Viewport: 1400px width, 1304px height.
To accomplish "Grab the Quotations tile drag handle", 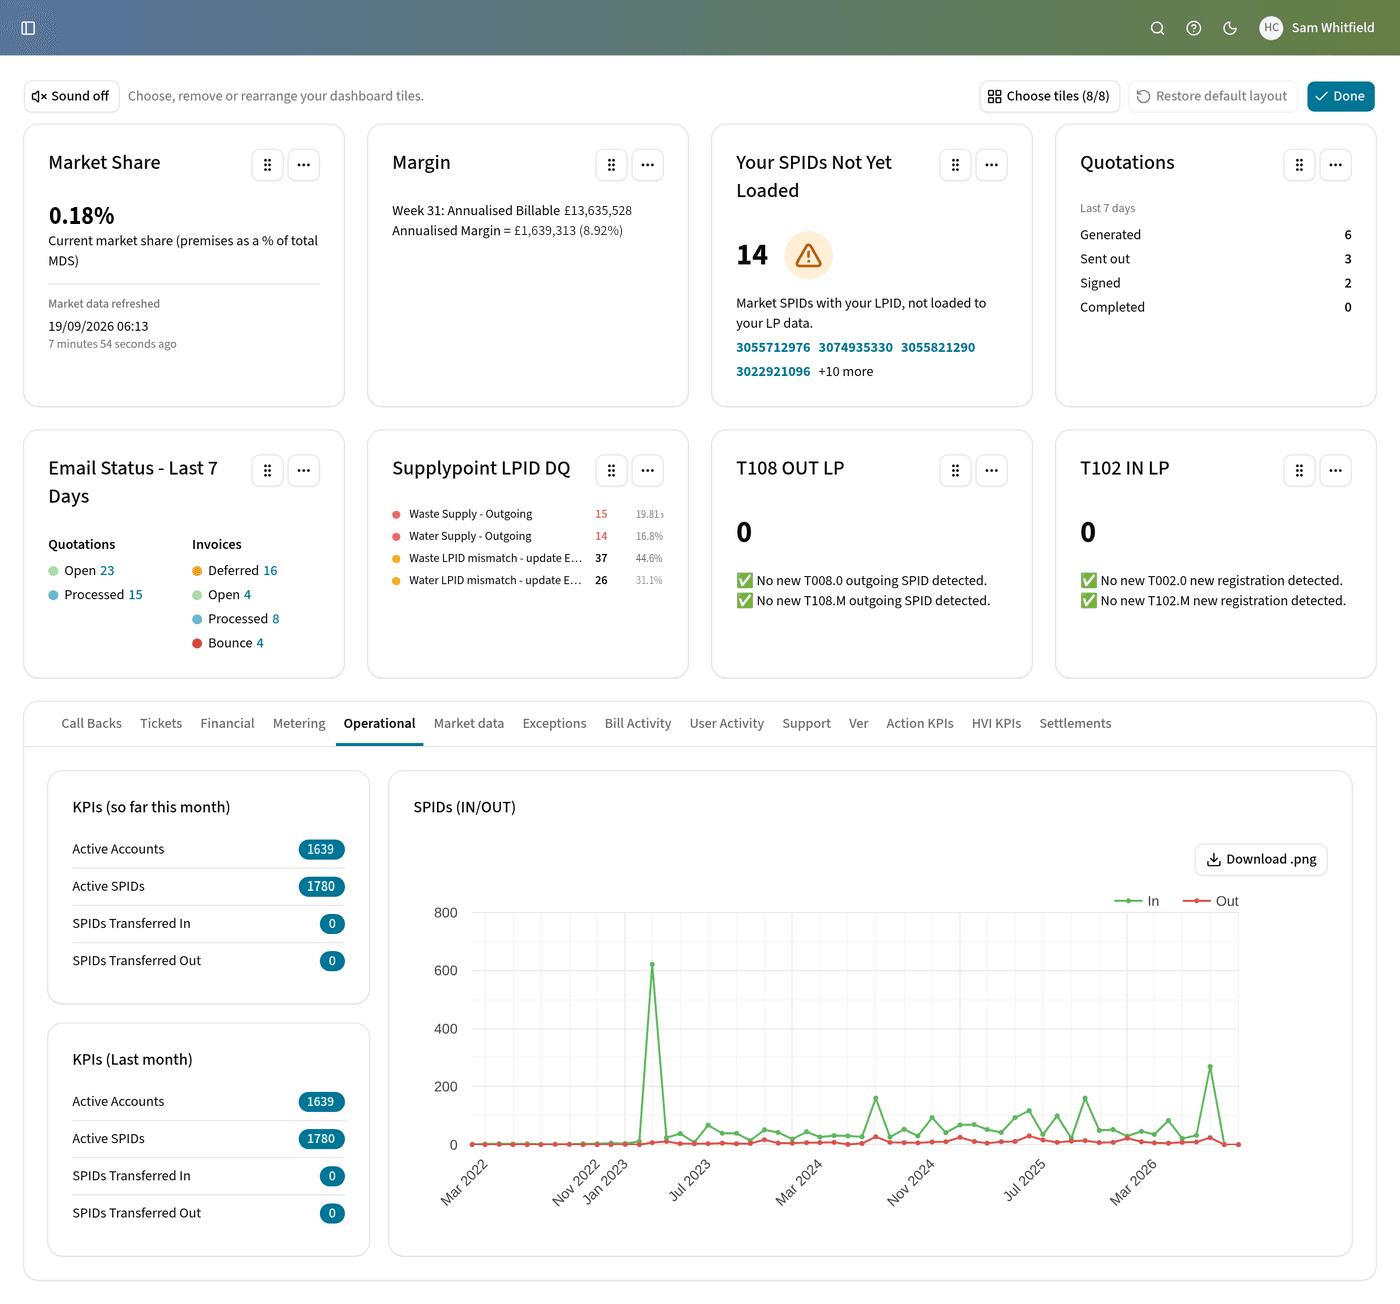I will (1299, 165).
